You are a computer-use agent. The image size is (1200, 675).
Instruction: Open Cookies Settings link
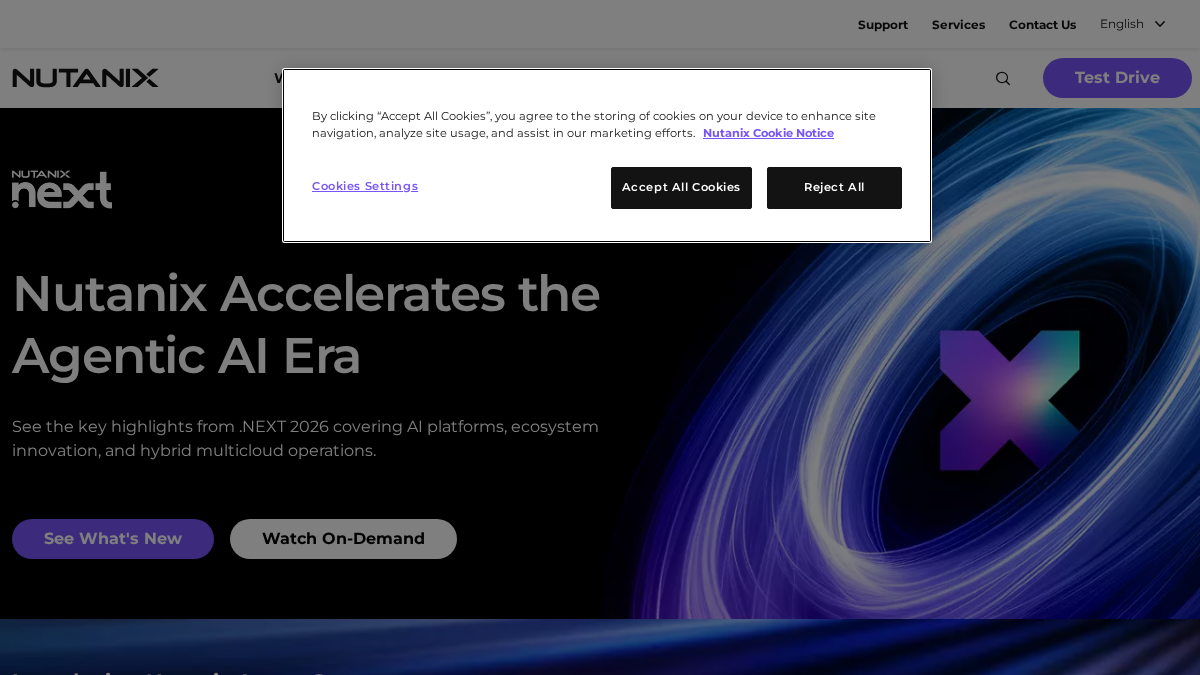pyautogui.click(x=365, y=186)
